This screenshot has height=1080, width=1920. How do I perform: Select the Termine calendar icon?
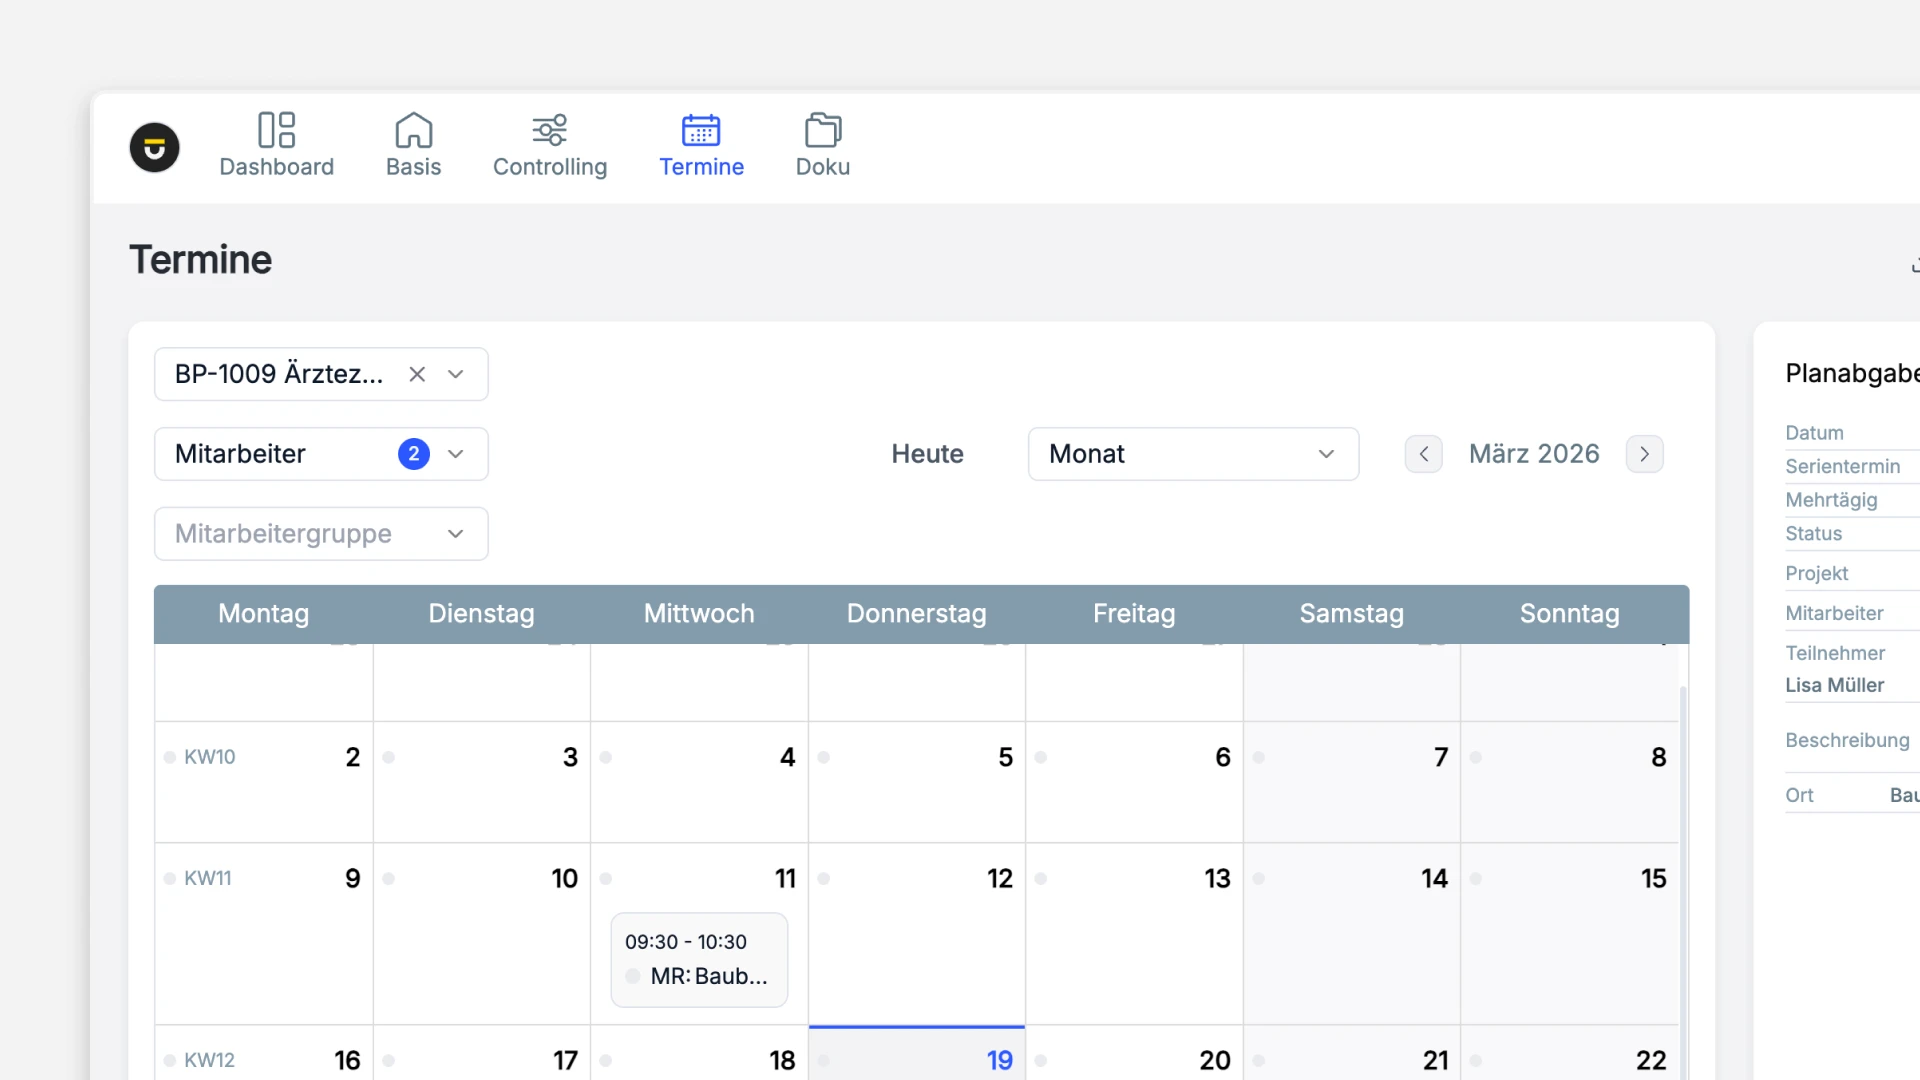[701, 130]
